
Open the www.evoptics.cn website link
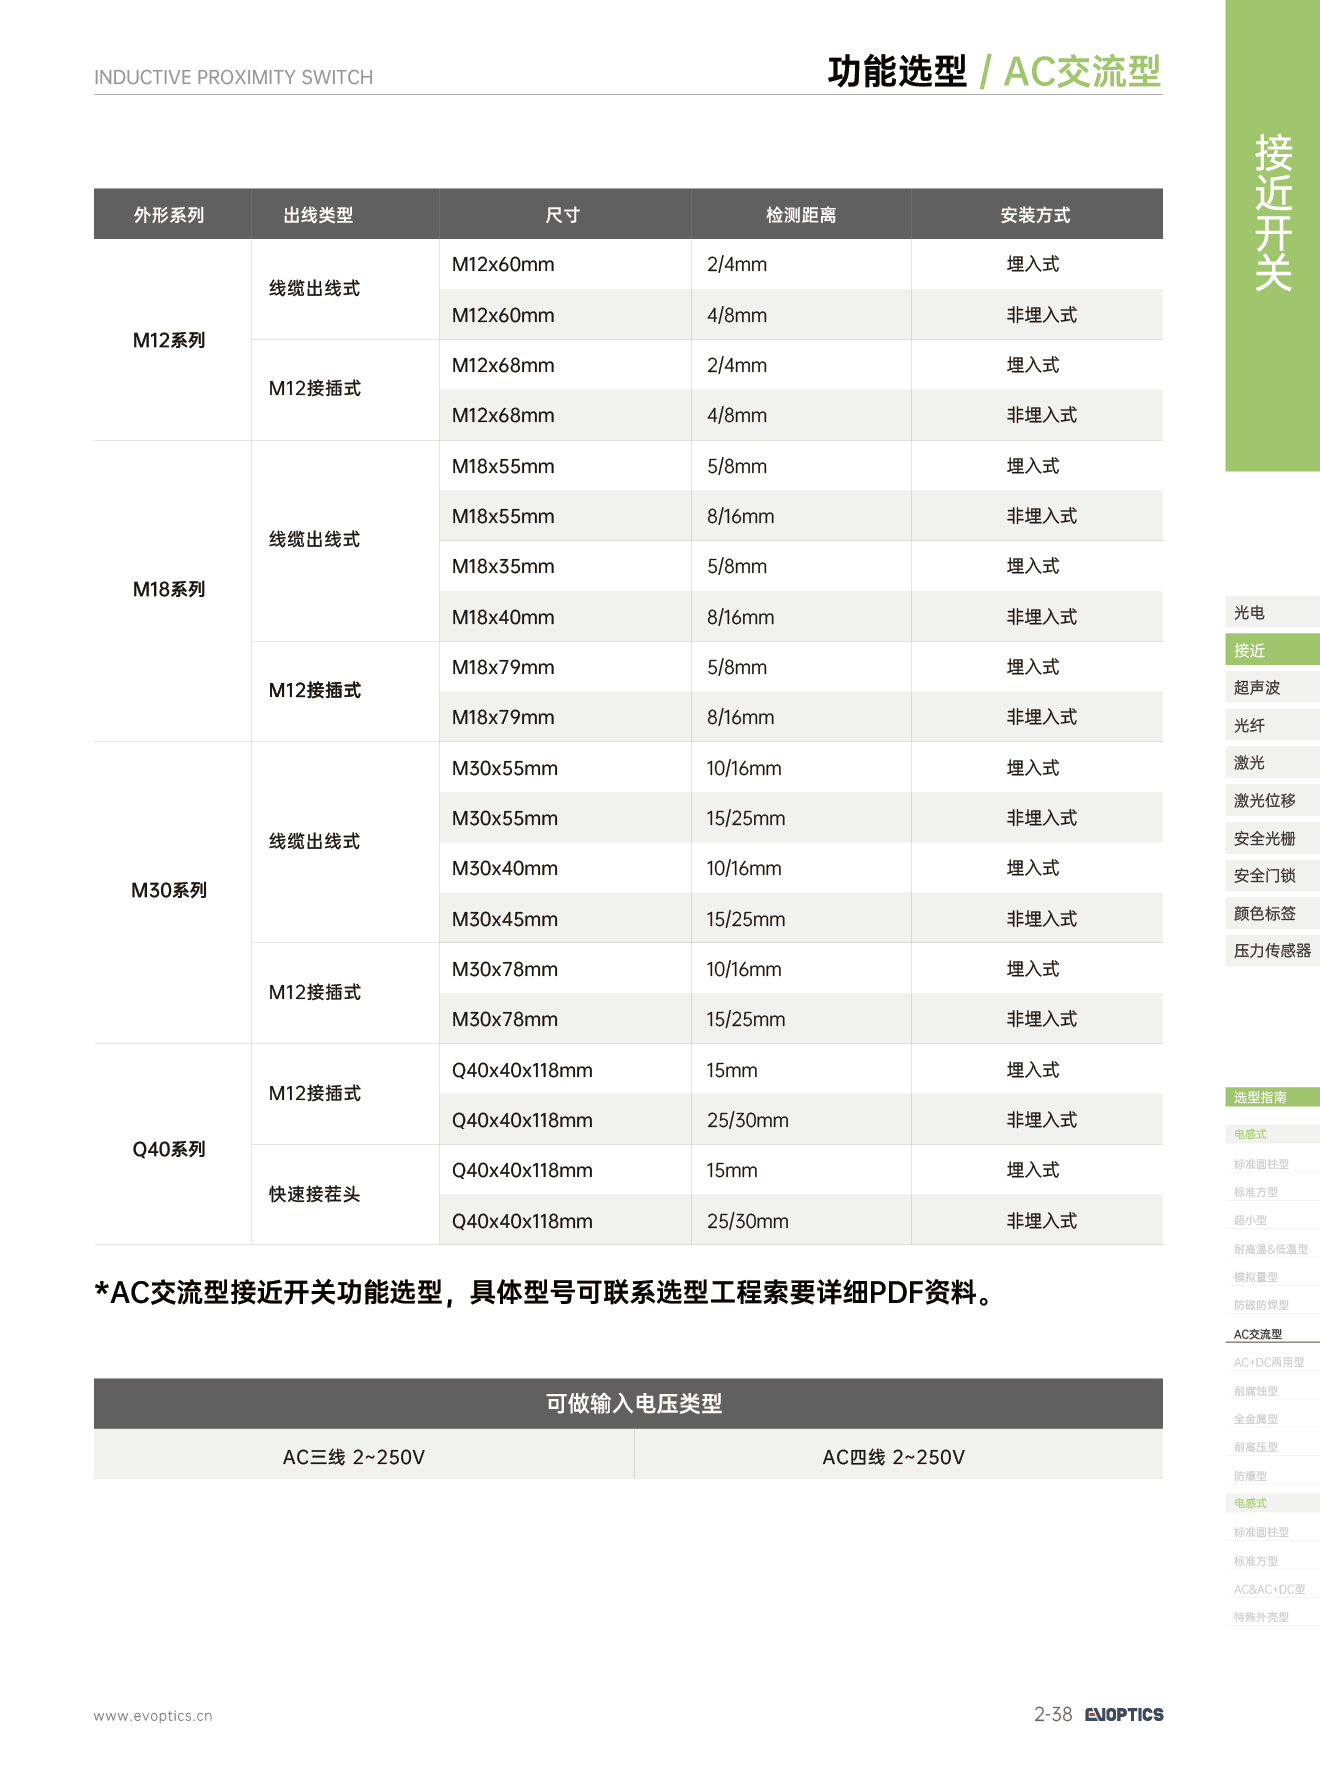pos(153,1716)
